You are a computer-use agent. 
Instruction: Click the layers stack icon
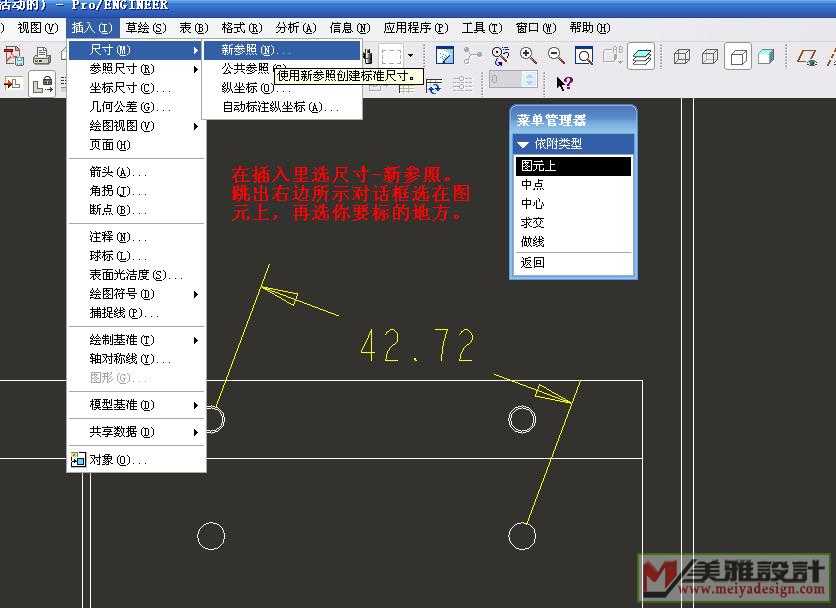[641, 57]
